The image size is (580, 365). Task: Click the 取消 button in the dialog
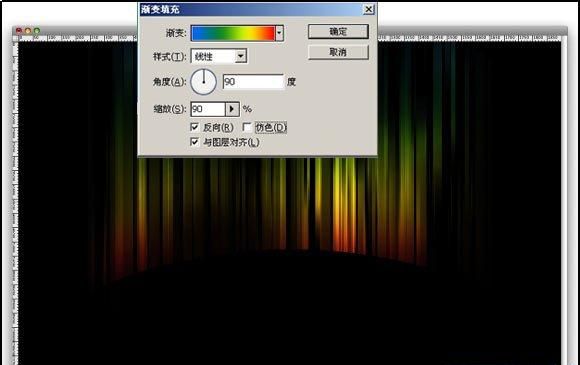tap(338, 52)
